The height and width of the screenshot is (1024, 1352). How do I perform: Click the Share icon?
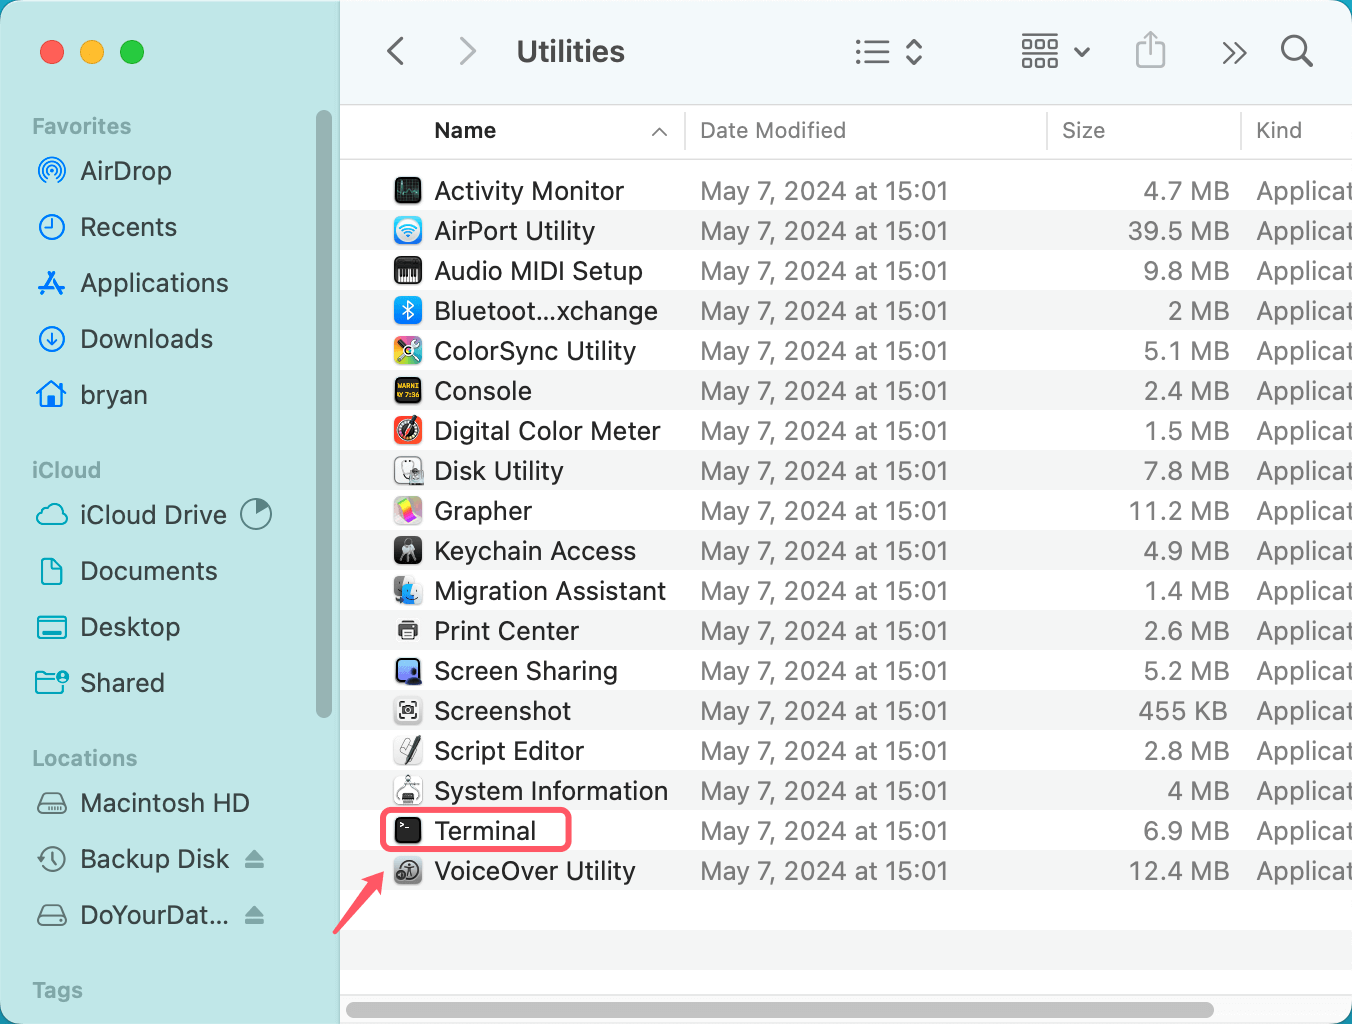(x=1150, y=51)
